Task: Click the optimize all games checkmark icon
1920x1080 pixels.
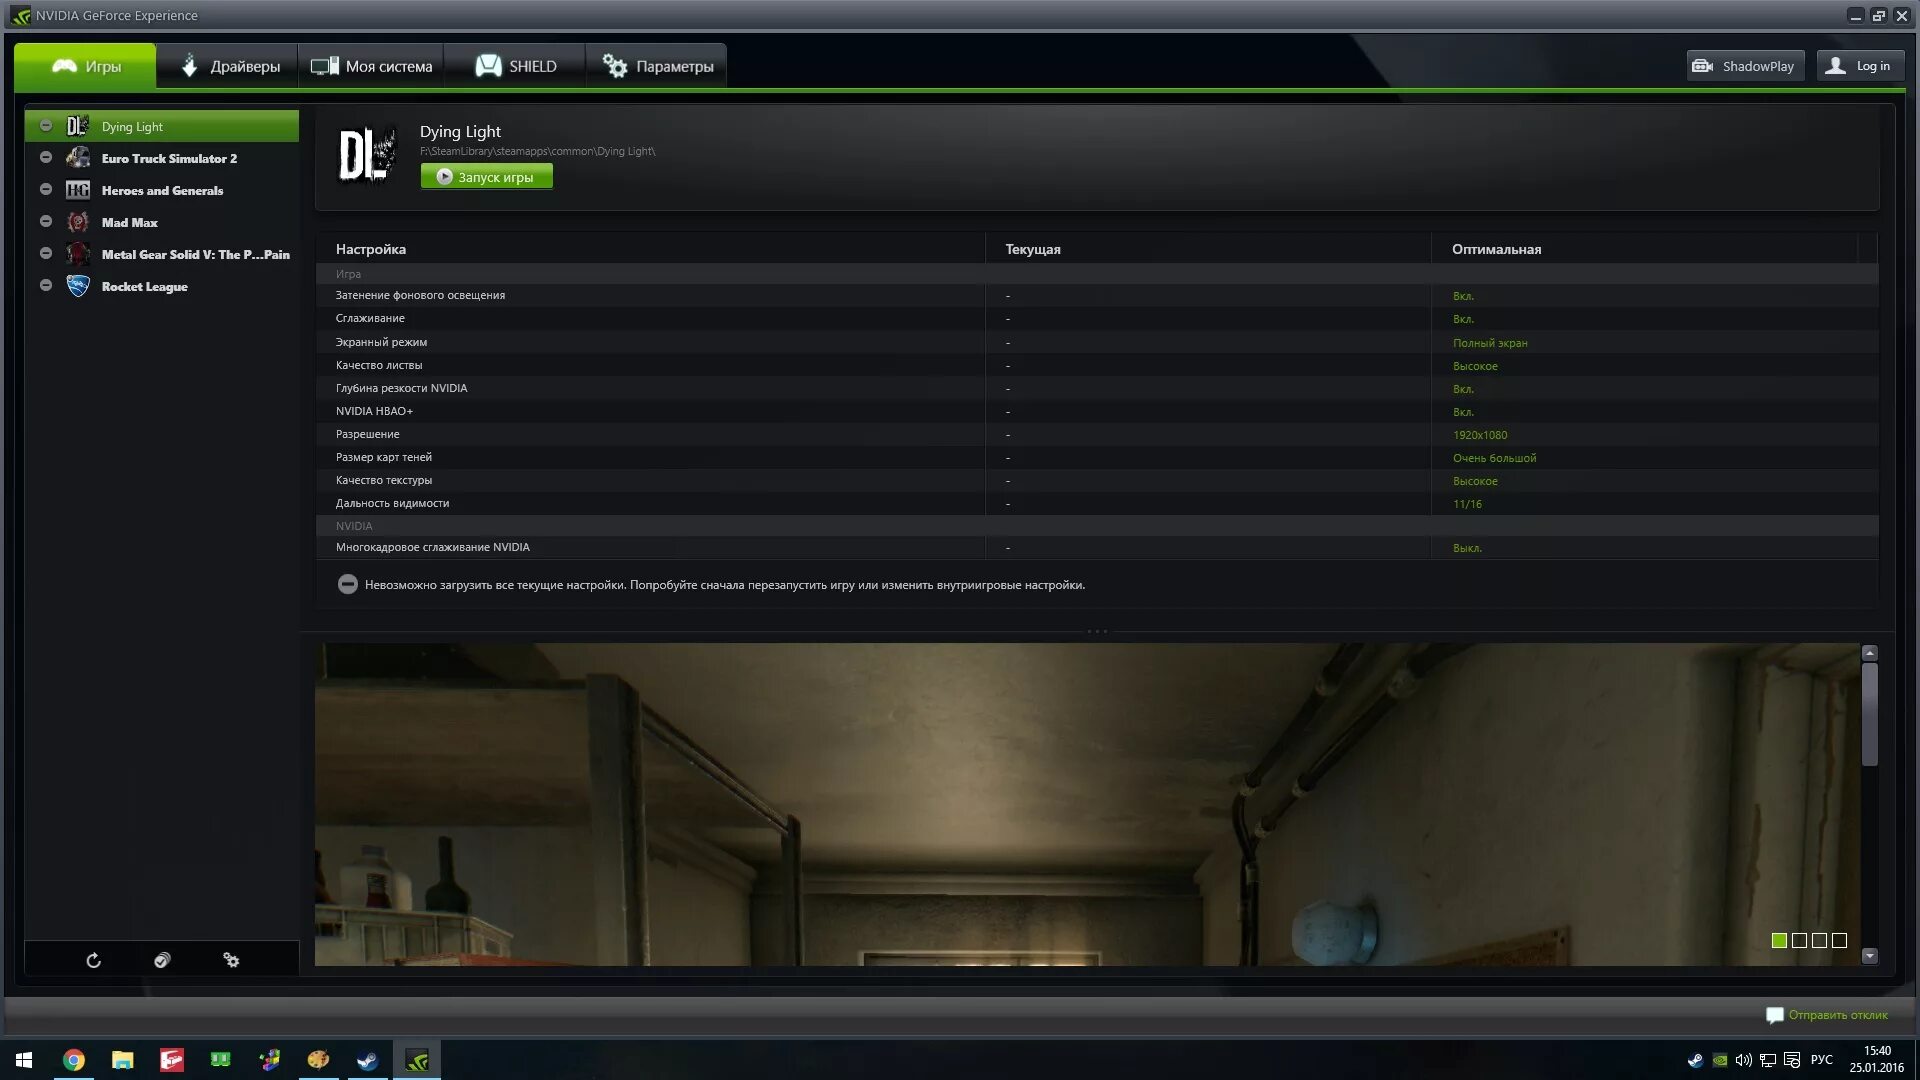Action: (x=162, y=960)
